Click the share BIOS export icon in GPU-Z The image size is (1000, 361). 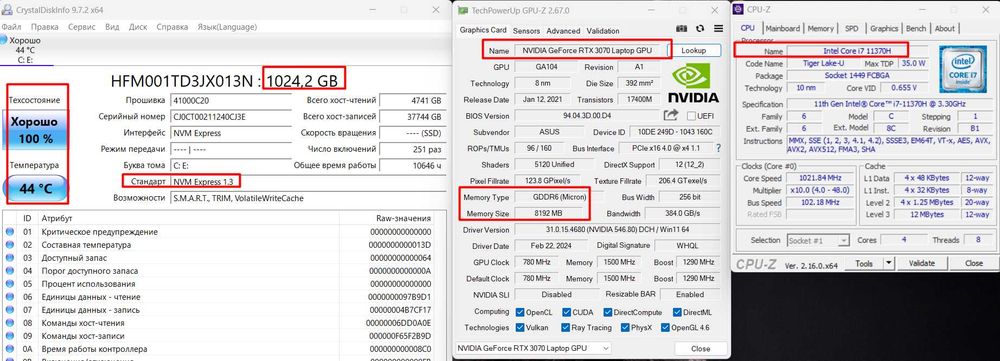[x=670, y=115]
